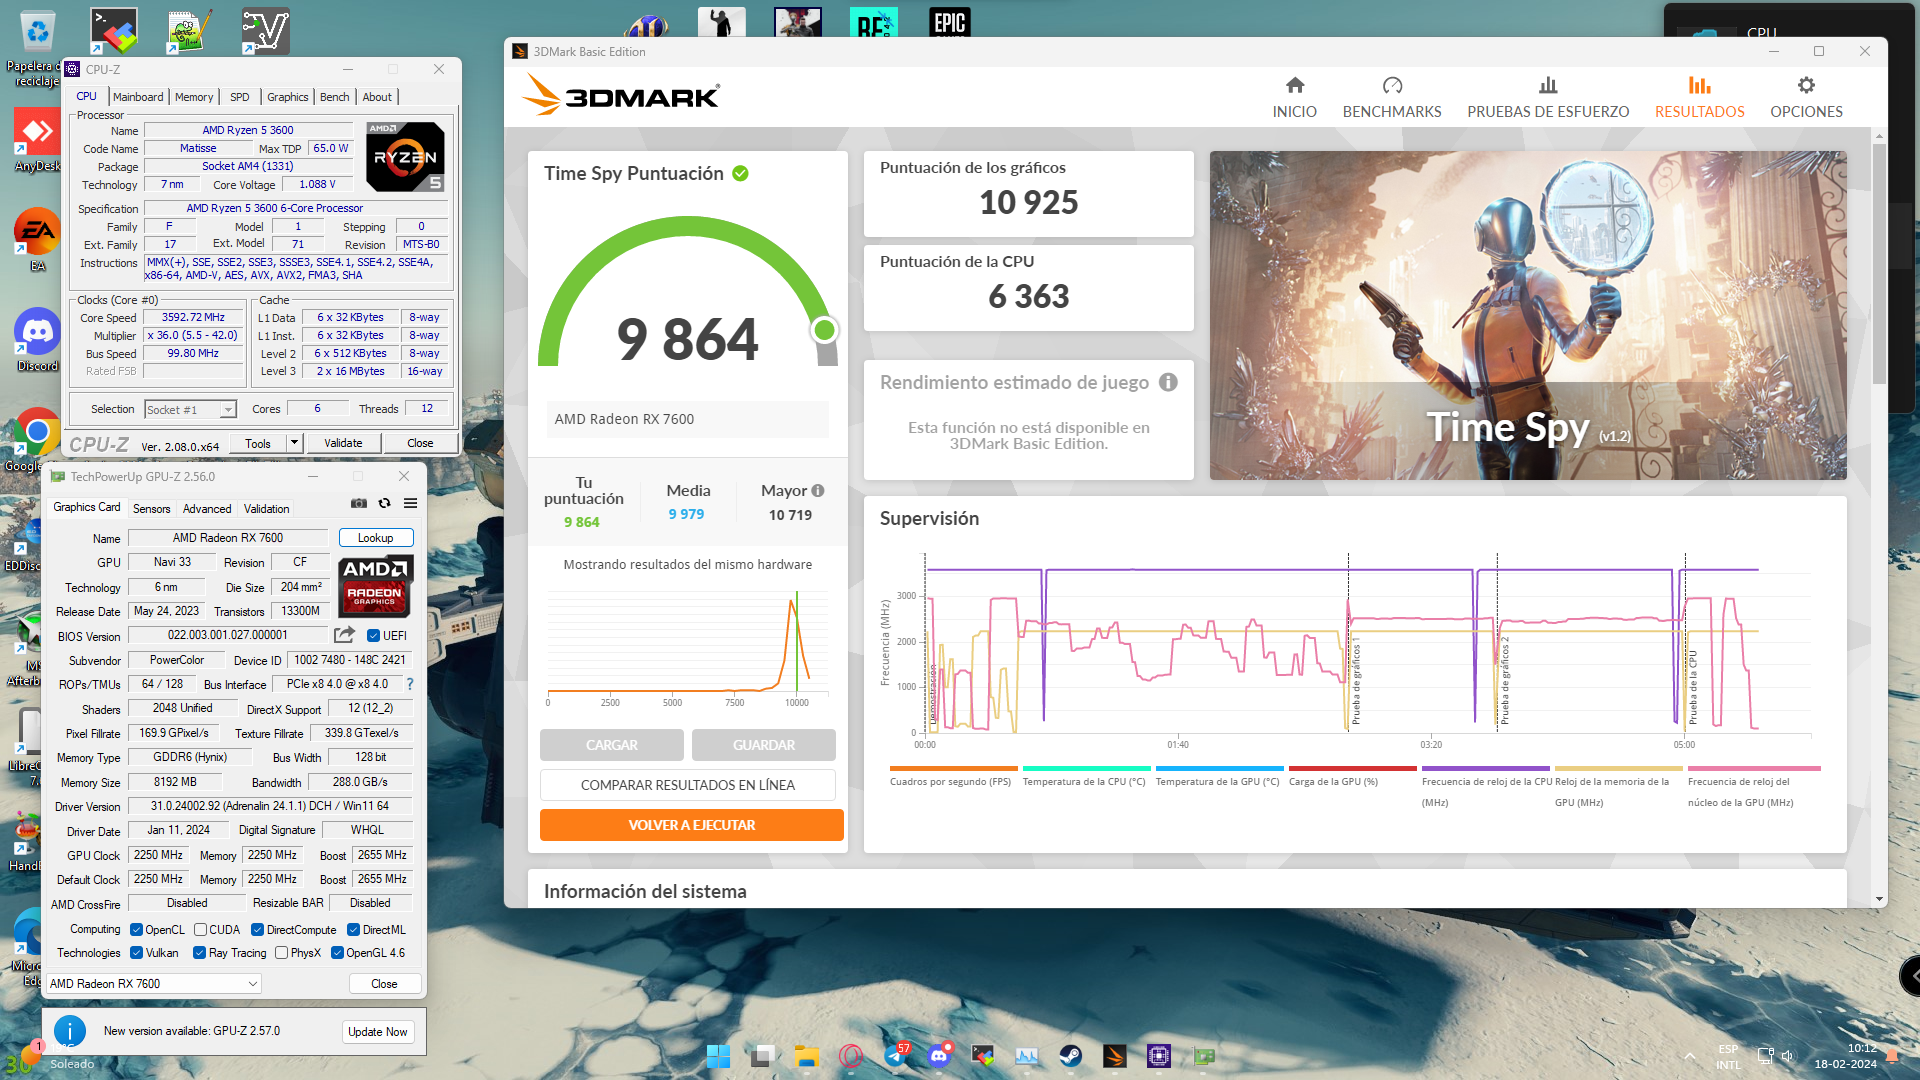Image resolution: width=1920 pixels, height=1080 pixels.
Task: Expand the AMD Radeon RX 7600 GPU selector
Action: tap(253, 984)
